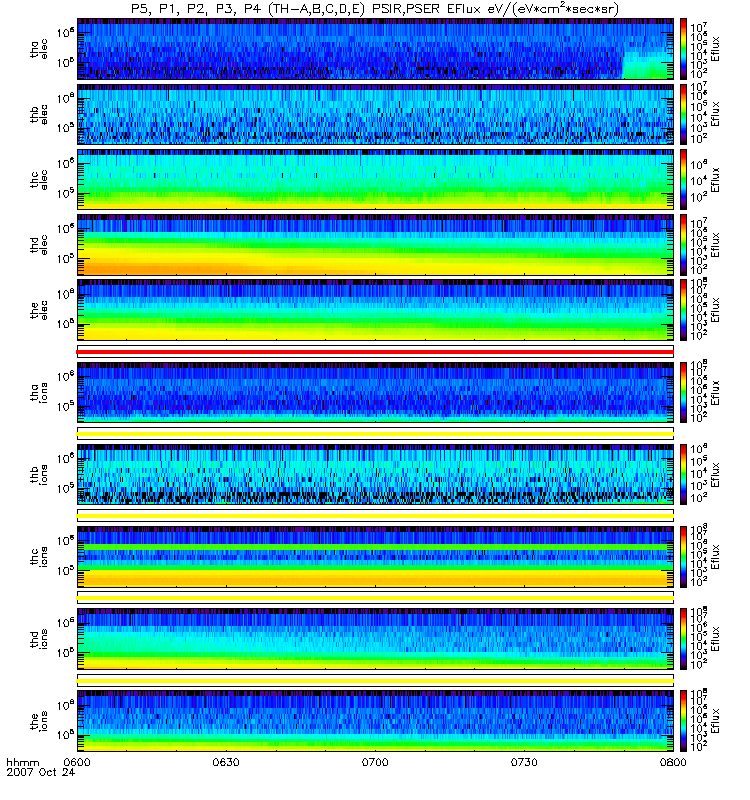
Task: Click the thc ions Eflux color bar
Action: tap(684, 557)
